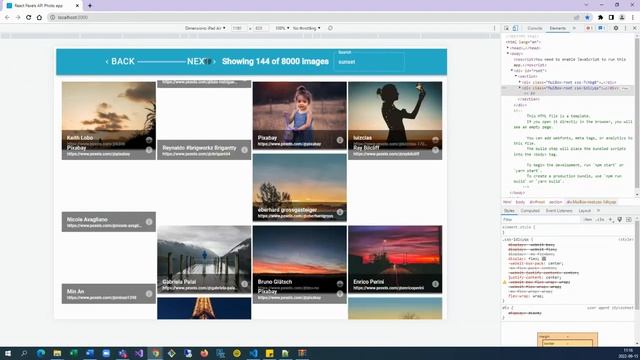The height and width of the screenshot is (360, 640).
Task: Open the 100% zoom dropdown
Action: point(282,28)
